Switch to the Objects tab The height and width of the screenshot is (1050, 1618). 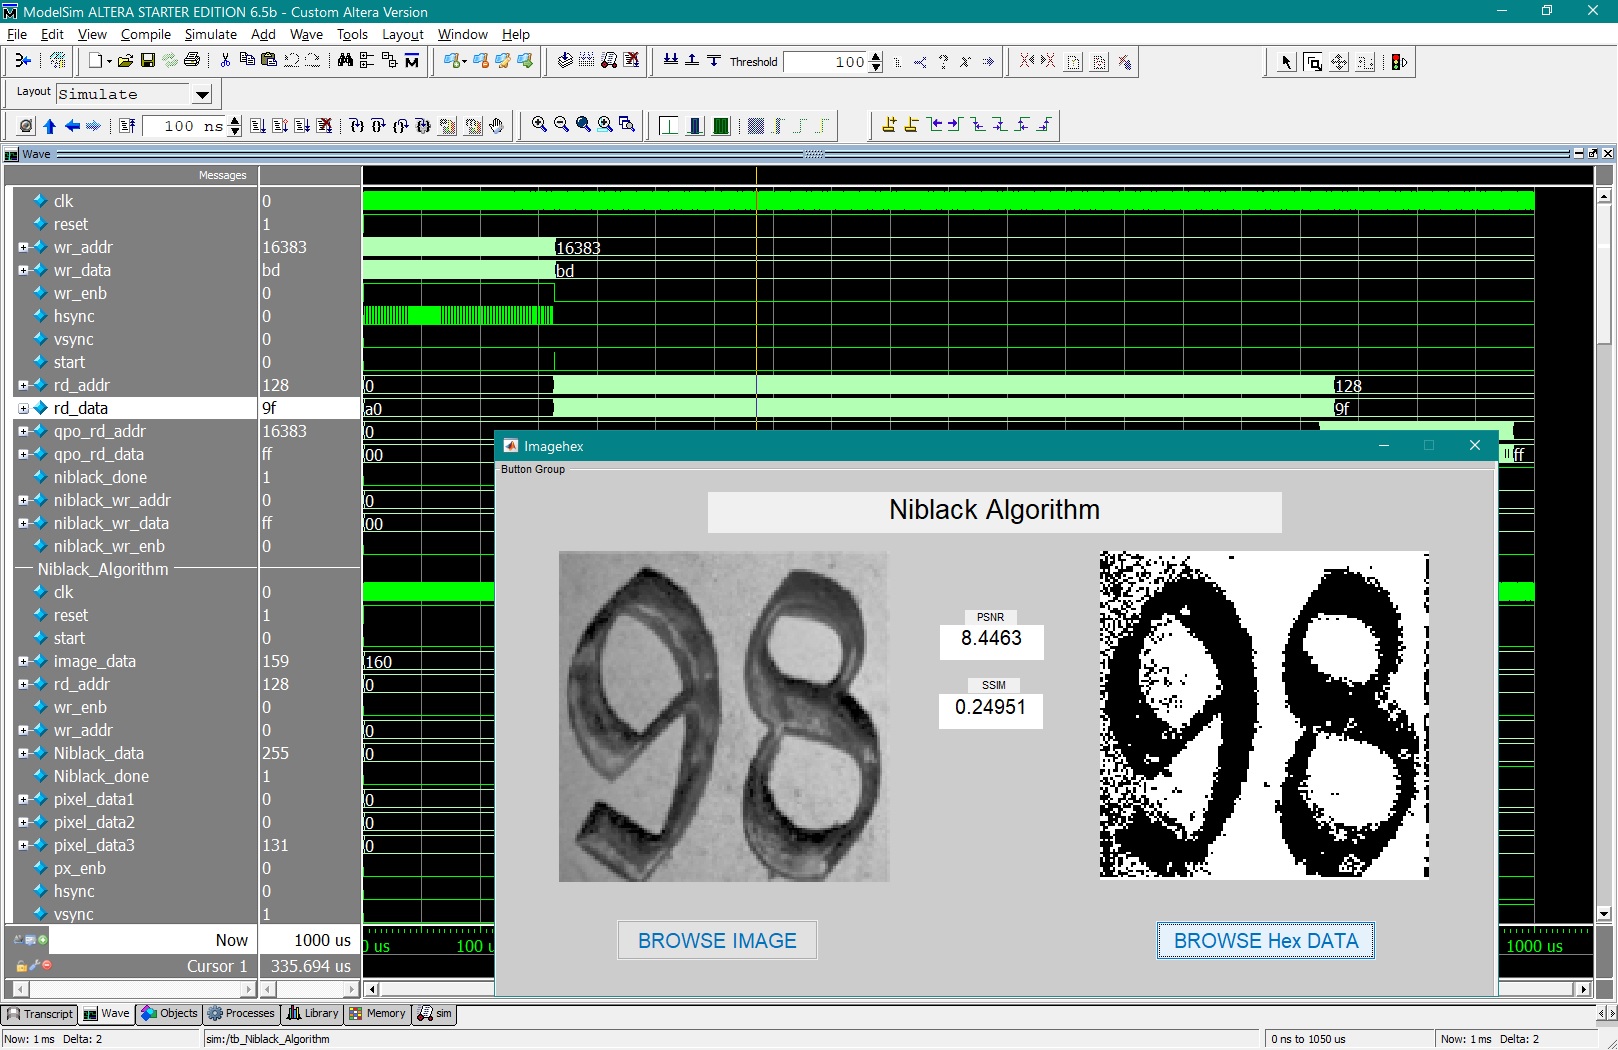pyautogui.click(x=170, y=1013)
